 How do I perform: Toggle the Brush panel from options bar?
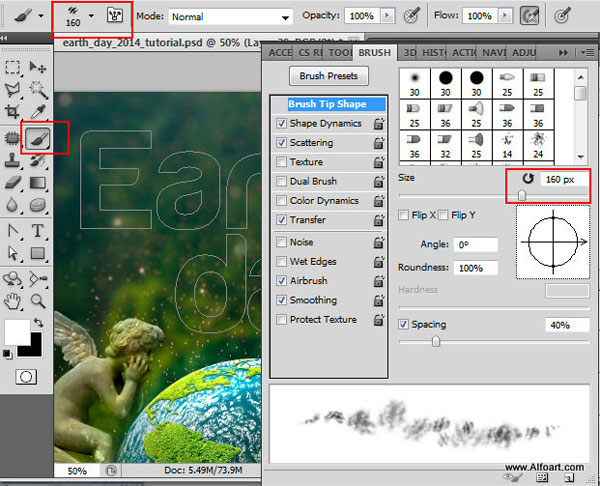tap(114, 15)
